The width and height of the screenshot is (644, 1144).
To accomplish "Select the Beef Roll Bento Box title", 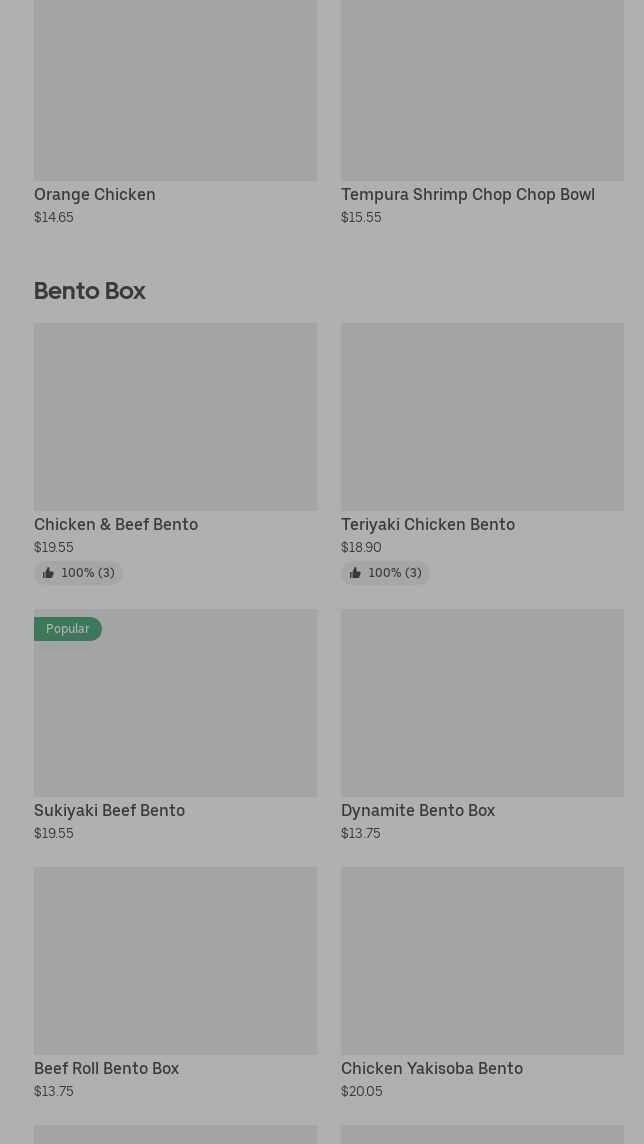I will (x=107, y=1069).
